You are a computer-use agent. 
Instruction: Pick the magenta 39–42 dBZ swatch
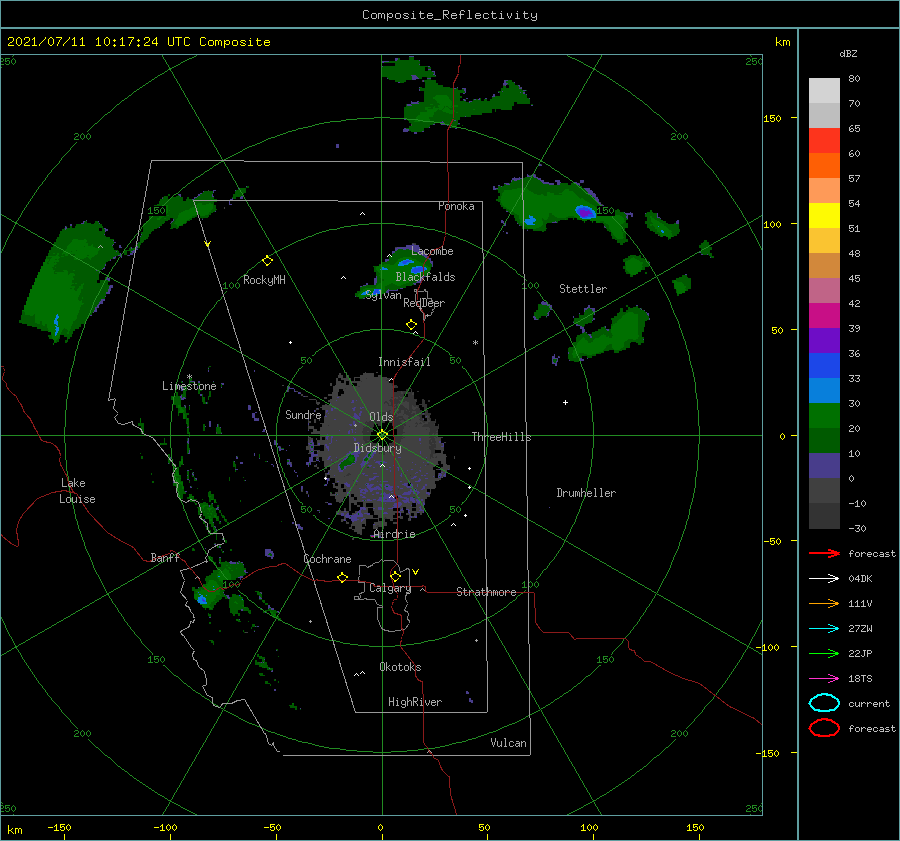pos(824,315)
